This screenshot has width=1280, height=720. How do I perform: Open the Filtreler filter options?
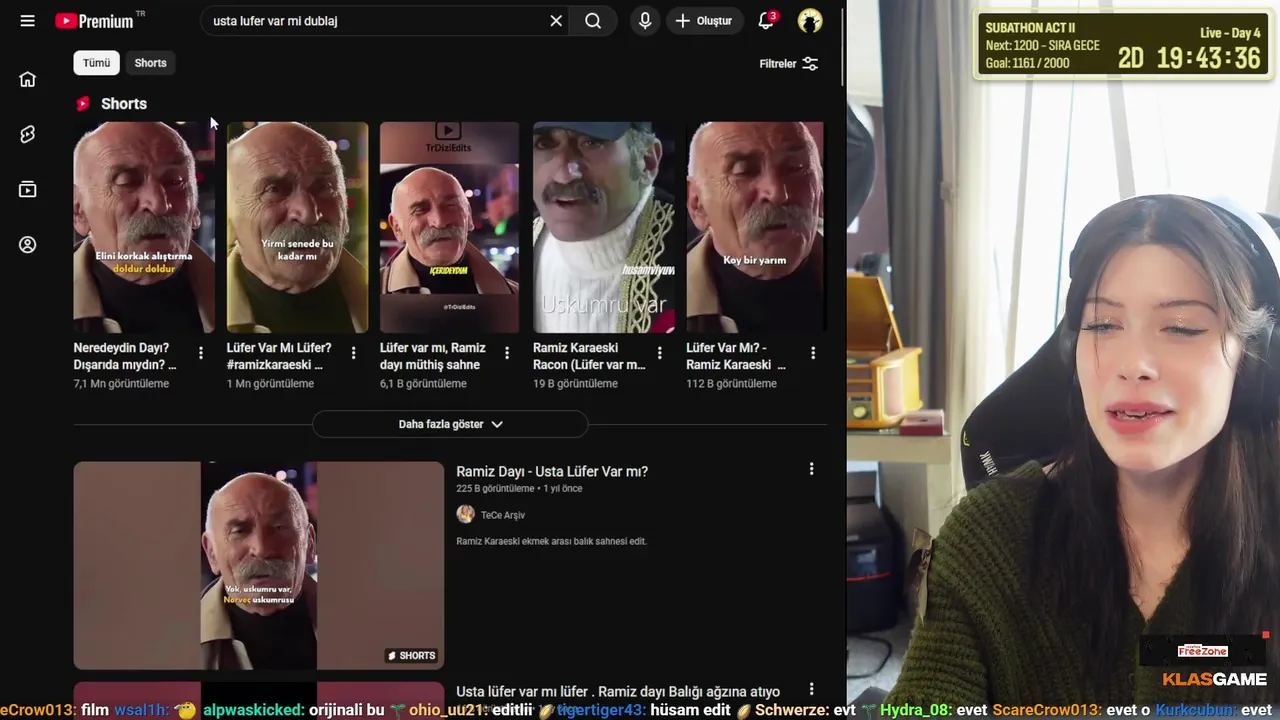pyautogui.click(x=789, y=64)
